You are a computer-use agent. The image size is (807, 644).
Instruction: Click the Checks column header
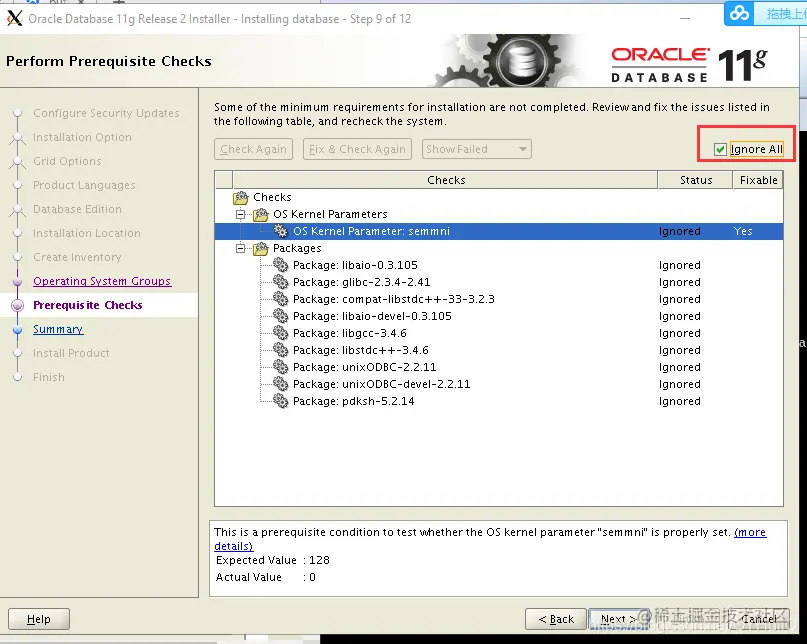tap(446, 180)
